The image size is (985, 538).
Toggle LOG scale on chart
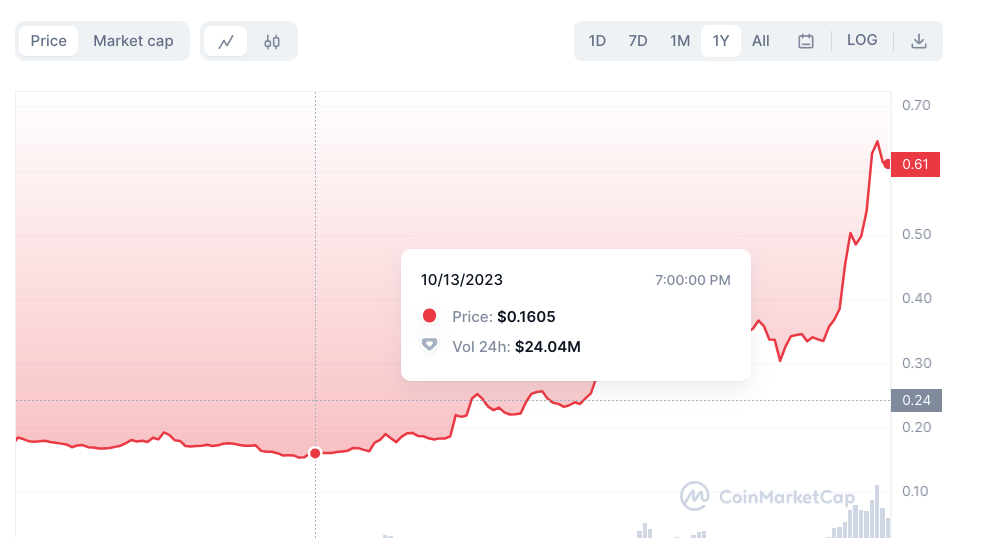[861, 40]
